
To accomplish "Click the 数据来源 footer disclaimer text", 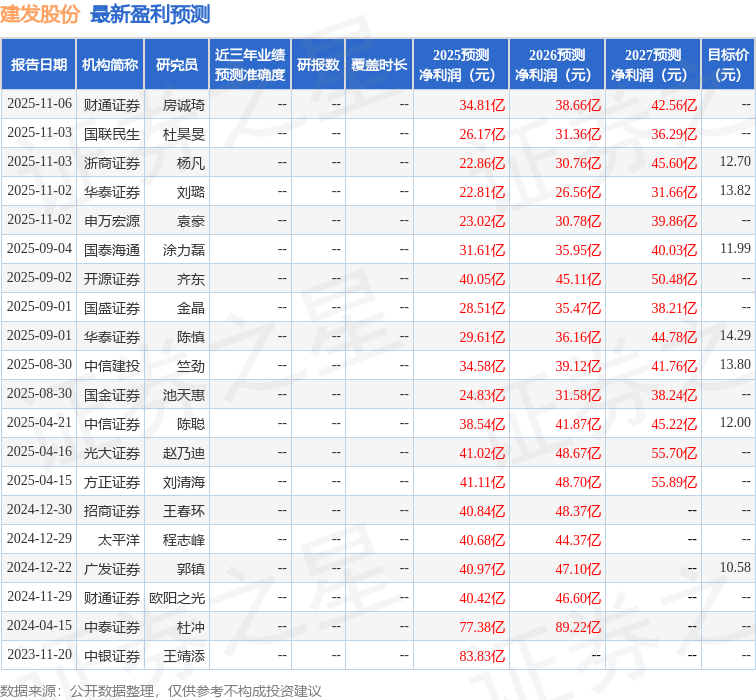I will tap(161, 691).
